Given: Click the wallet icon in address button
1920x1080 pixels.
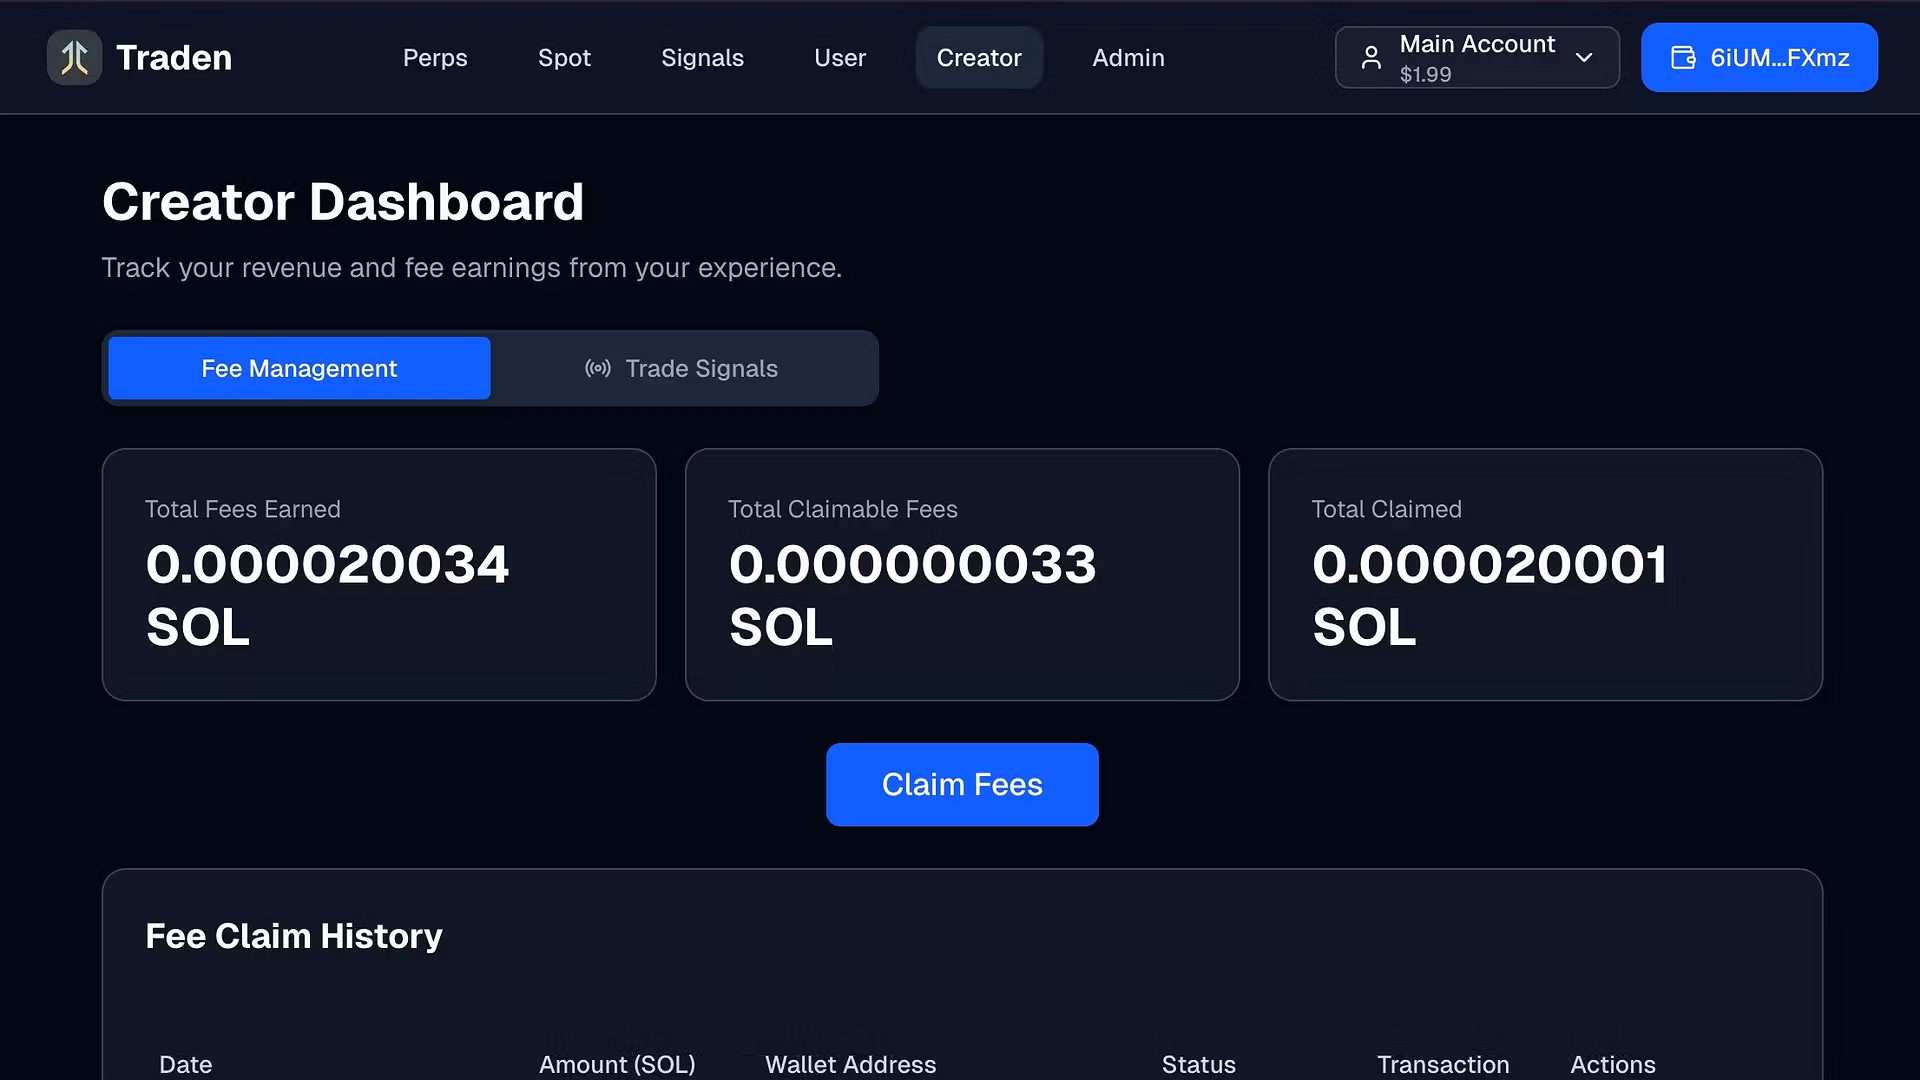Looking at the screenshot, I should [x=1683, y=58].
